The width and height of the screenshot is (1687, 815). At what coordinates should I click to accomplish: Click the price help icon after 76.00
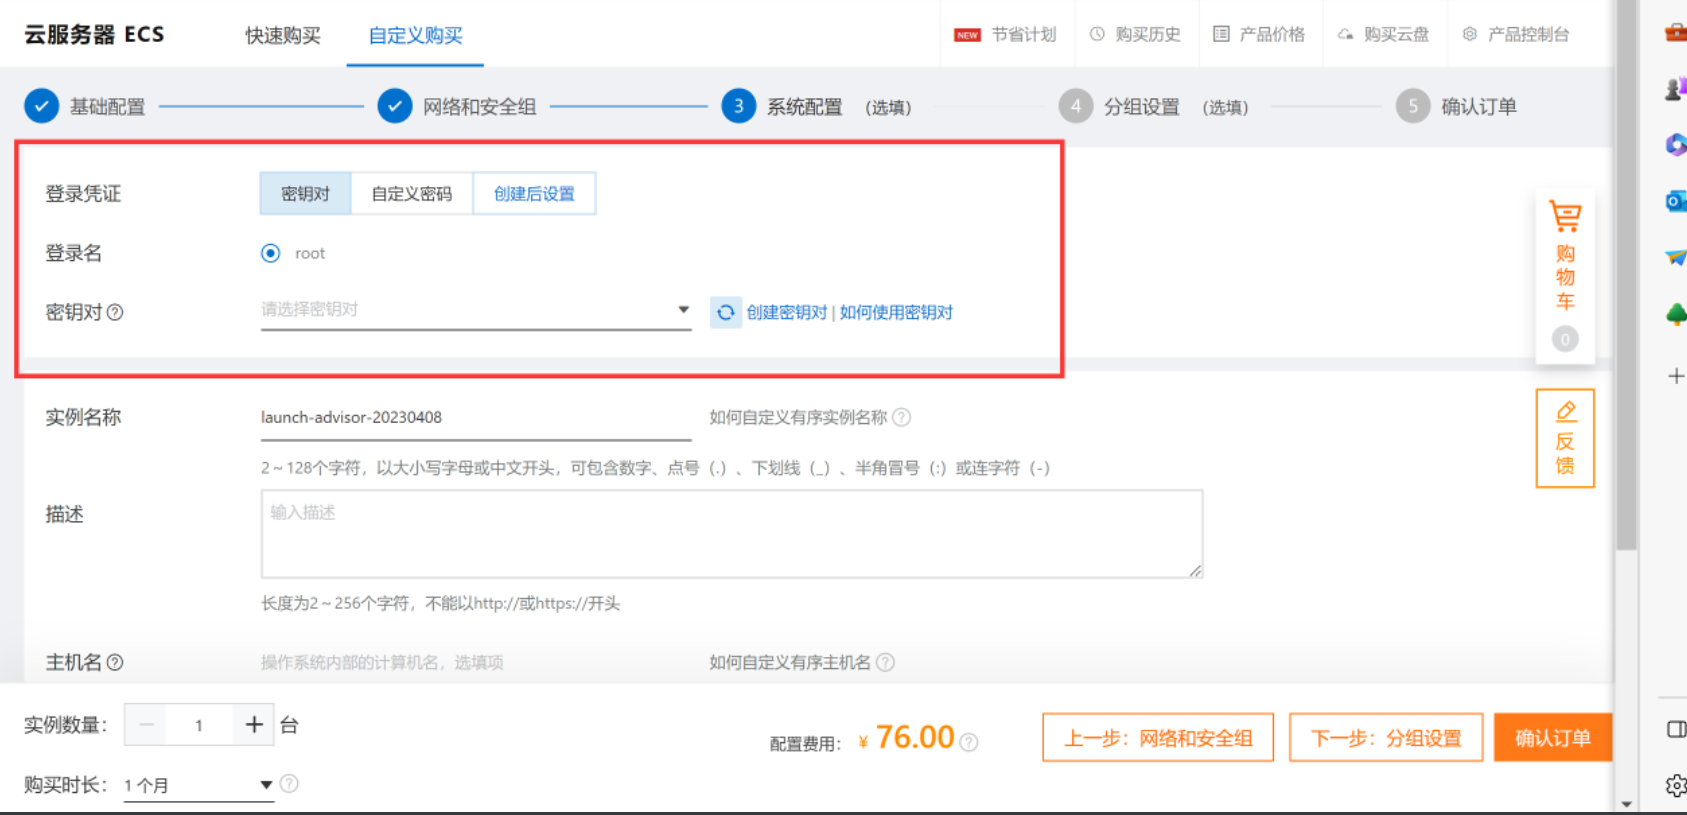pos(968,742)
